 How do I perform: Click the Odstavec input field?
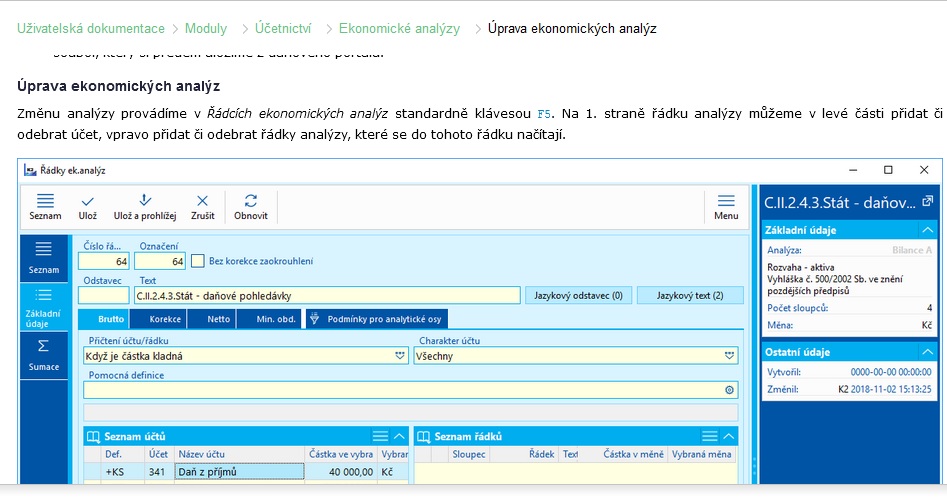pyautogui.click(x=104, y=295)
